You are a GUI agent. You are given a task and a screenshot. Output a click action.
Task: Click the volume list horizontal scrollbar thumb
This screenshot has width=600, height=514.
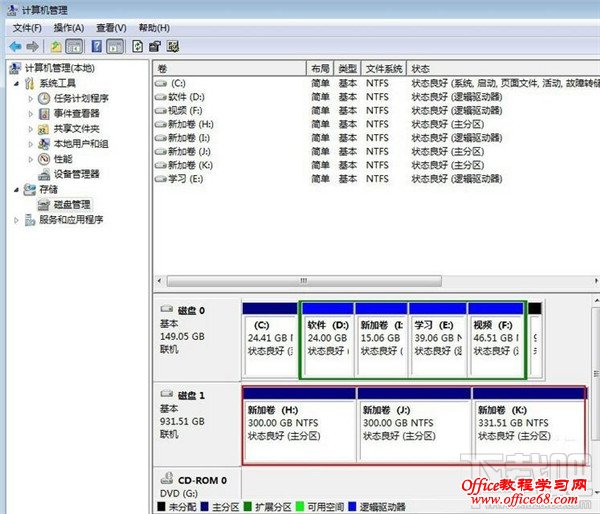pos(304,281)
